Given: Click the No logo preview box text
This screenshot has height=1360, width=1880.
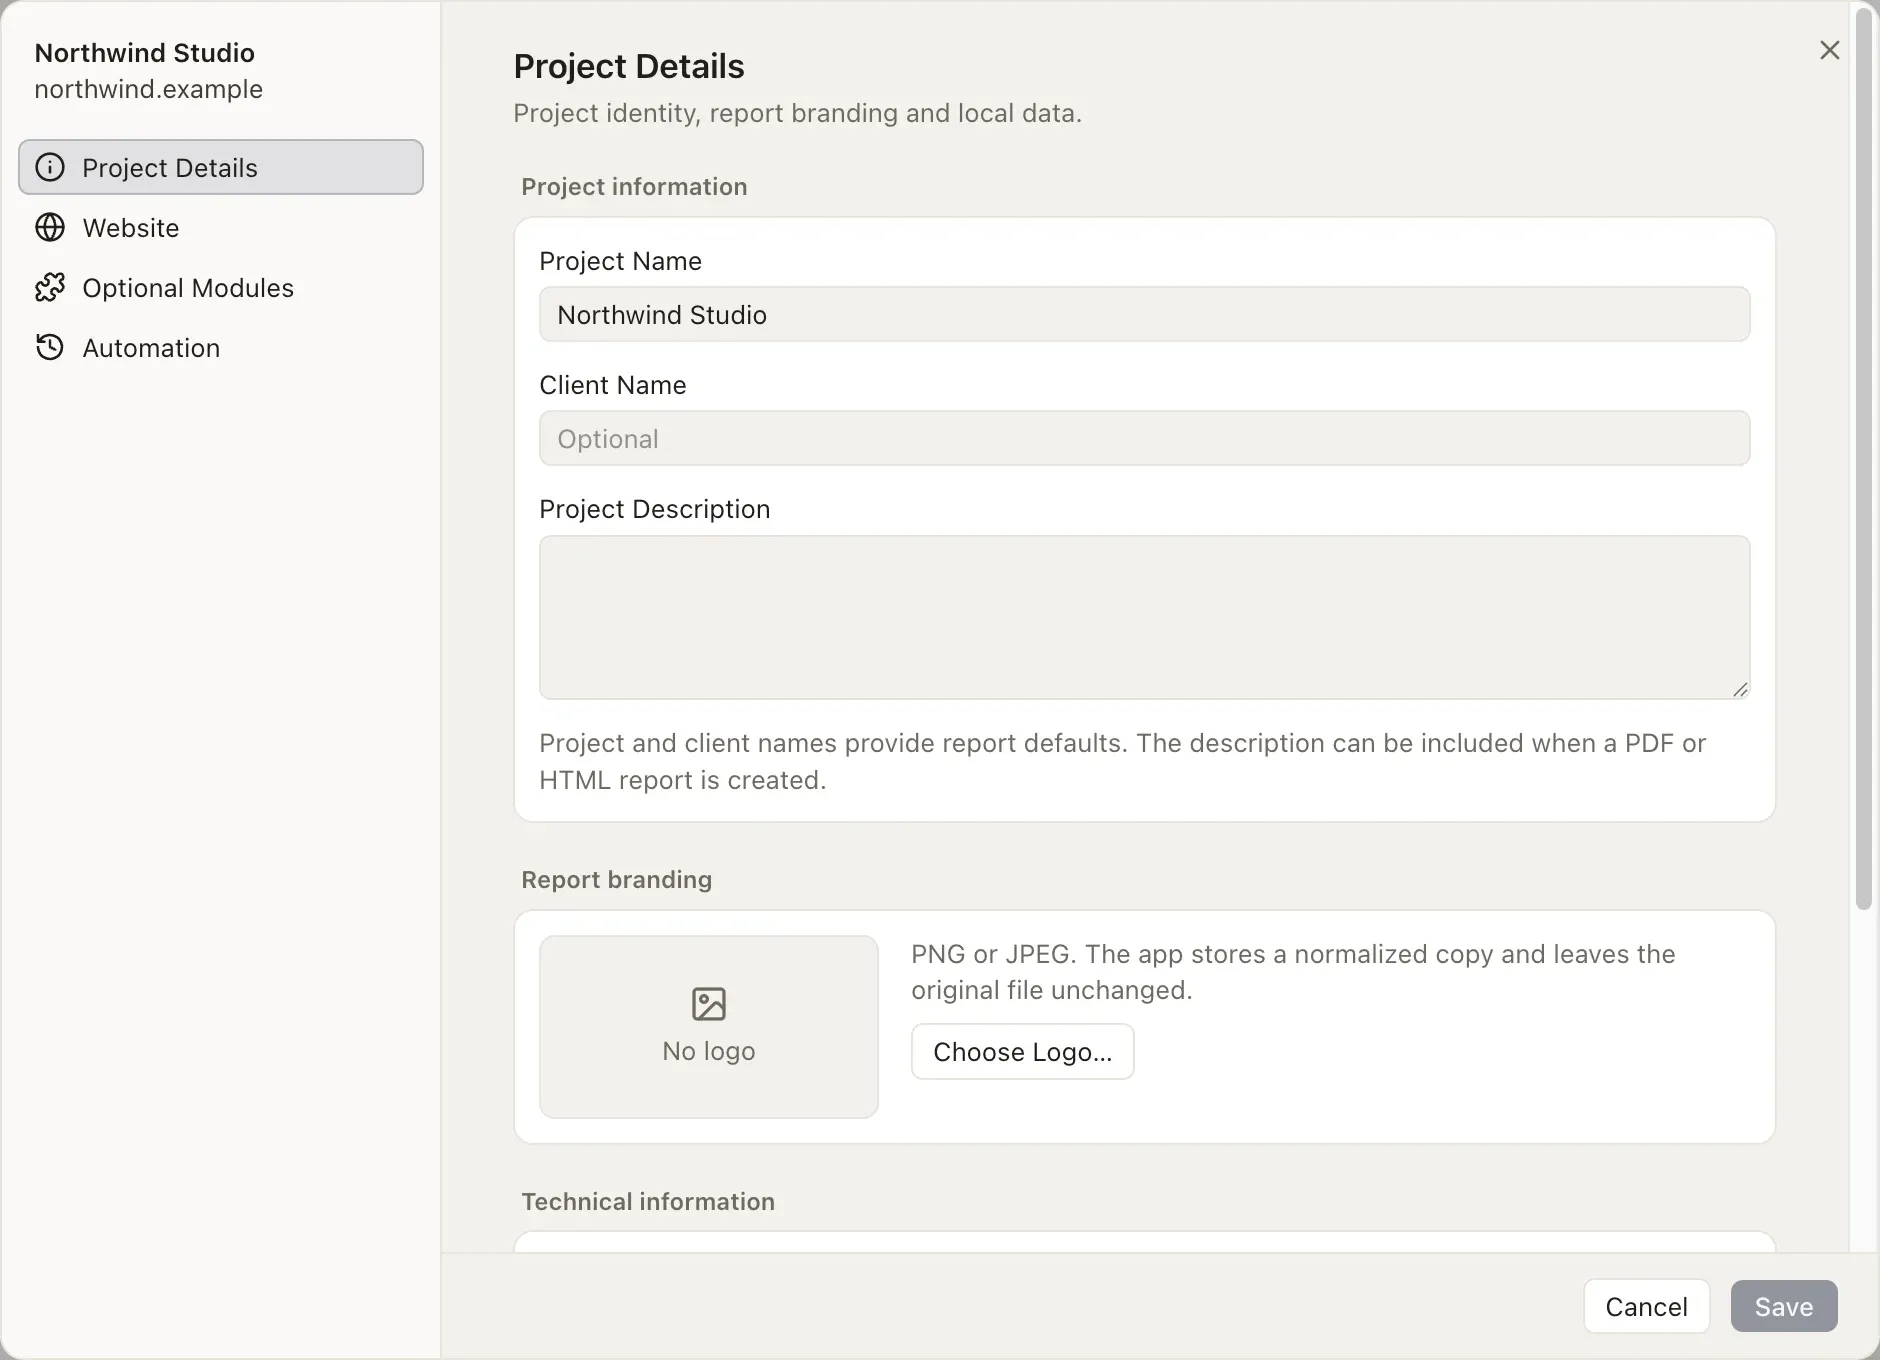Looking at the screenshot, I should tap(709, 1051).
